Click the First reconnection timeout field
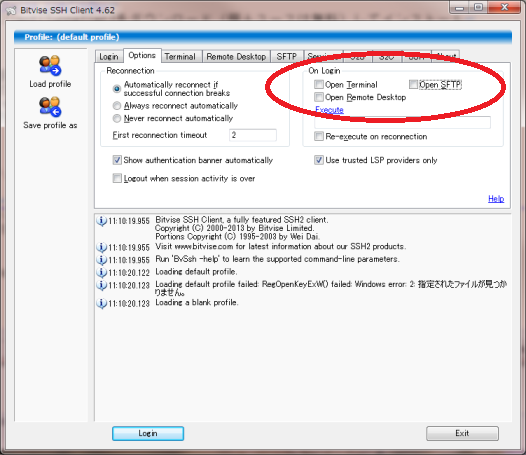Viewport: 526px width, 455px height. pos(253,135)
